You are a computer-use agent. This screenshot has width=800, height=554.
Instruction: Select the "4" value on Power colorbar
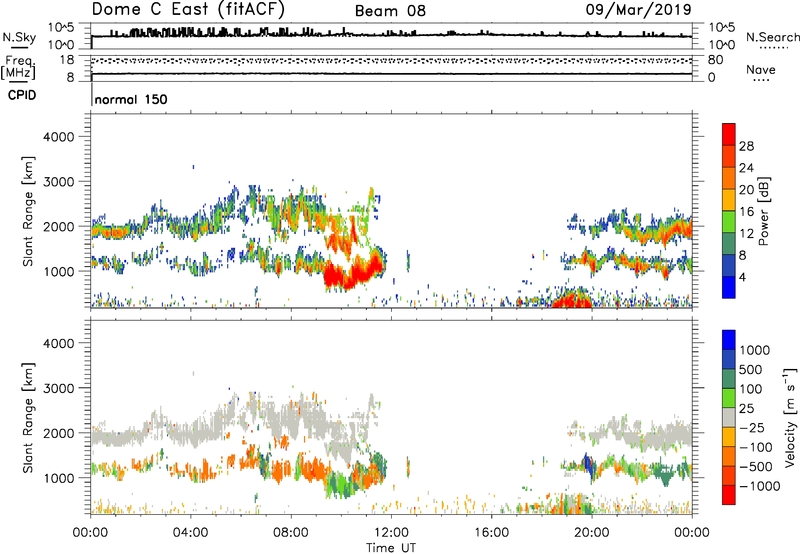[743, 277]
